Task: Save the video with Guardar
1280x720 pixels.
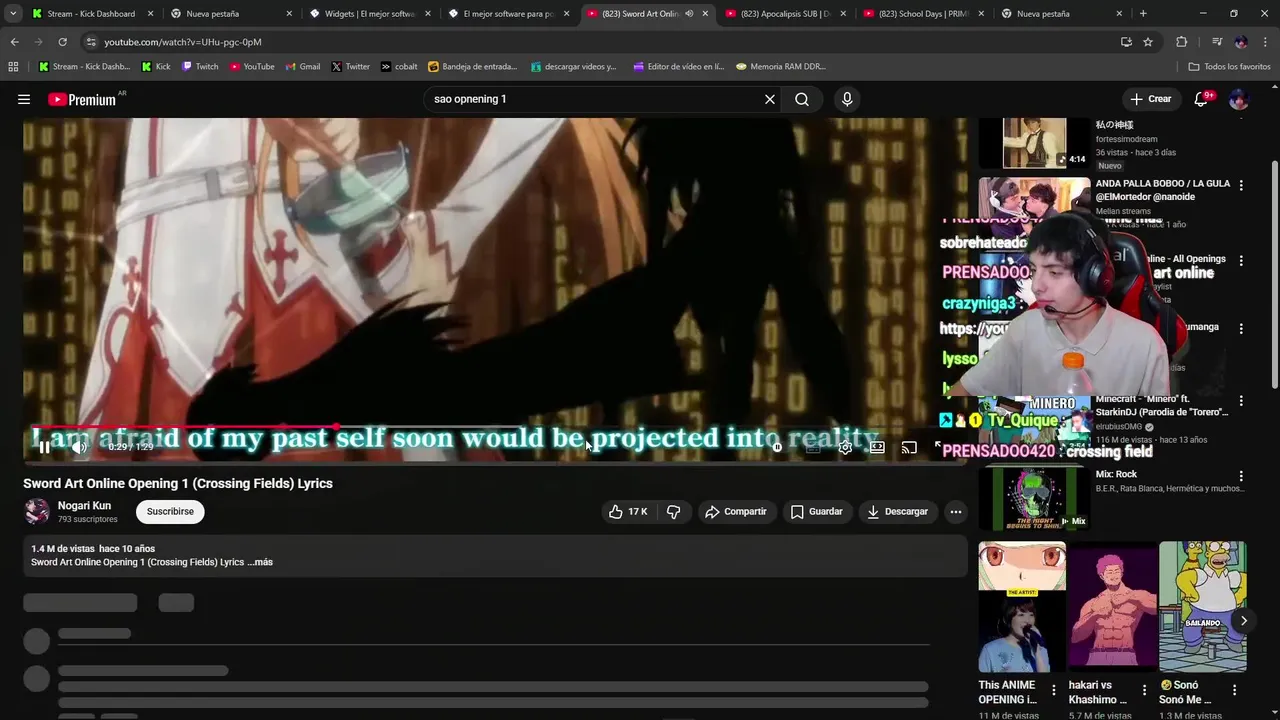Action: pyautogui.click(x=817, y=511)
